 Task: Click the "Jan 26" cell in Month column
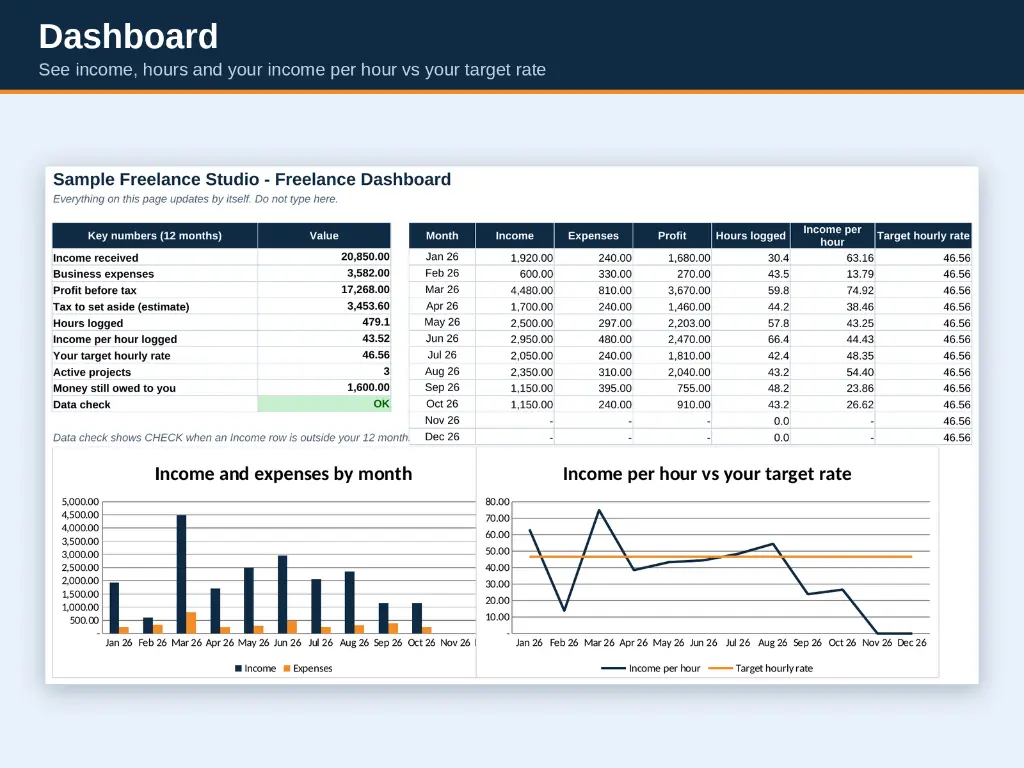[442, 257]
